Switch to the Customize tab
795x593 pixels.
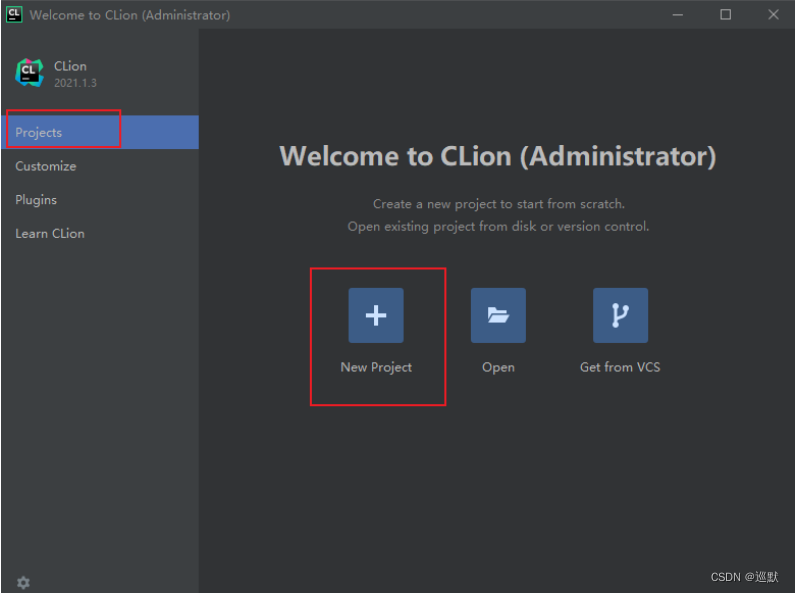(x=100, y=166)
